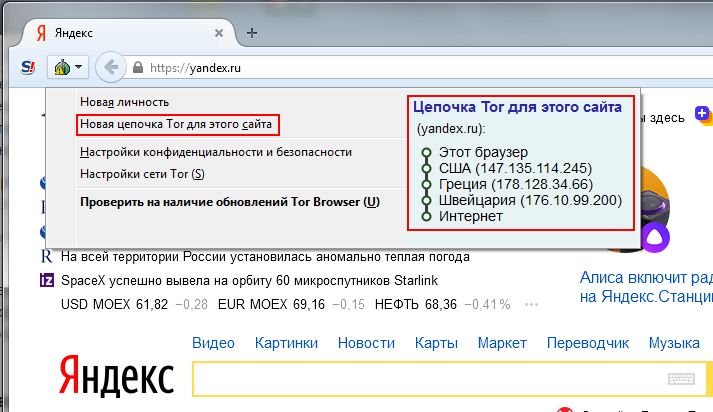Viewport: 713px width, 412px height.
Task: Click the S! extension icon in toolbar
Action: 28,68
